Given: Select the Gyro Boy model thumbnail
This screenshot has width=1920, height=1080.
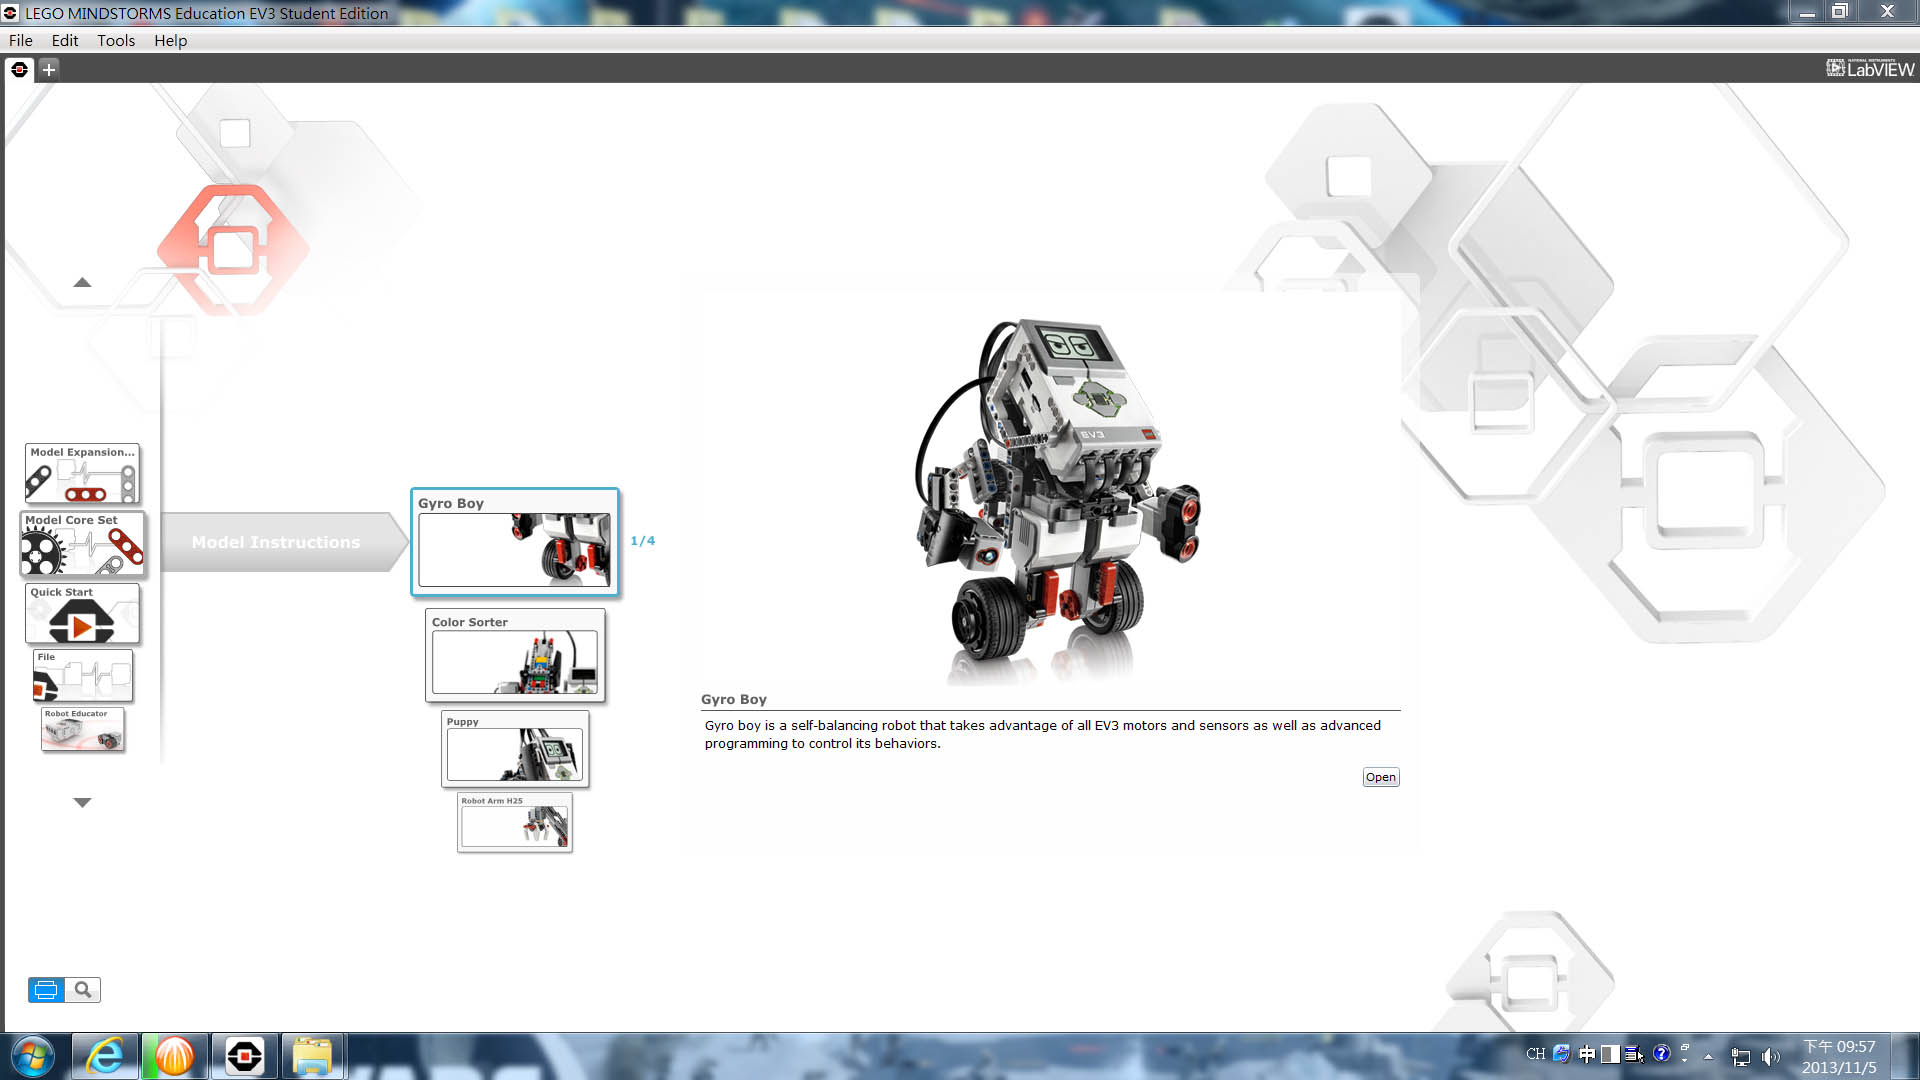Looking at the screenshot, I should point(515,542).
